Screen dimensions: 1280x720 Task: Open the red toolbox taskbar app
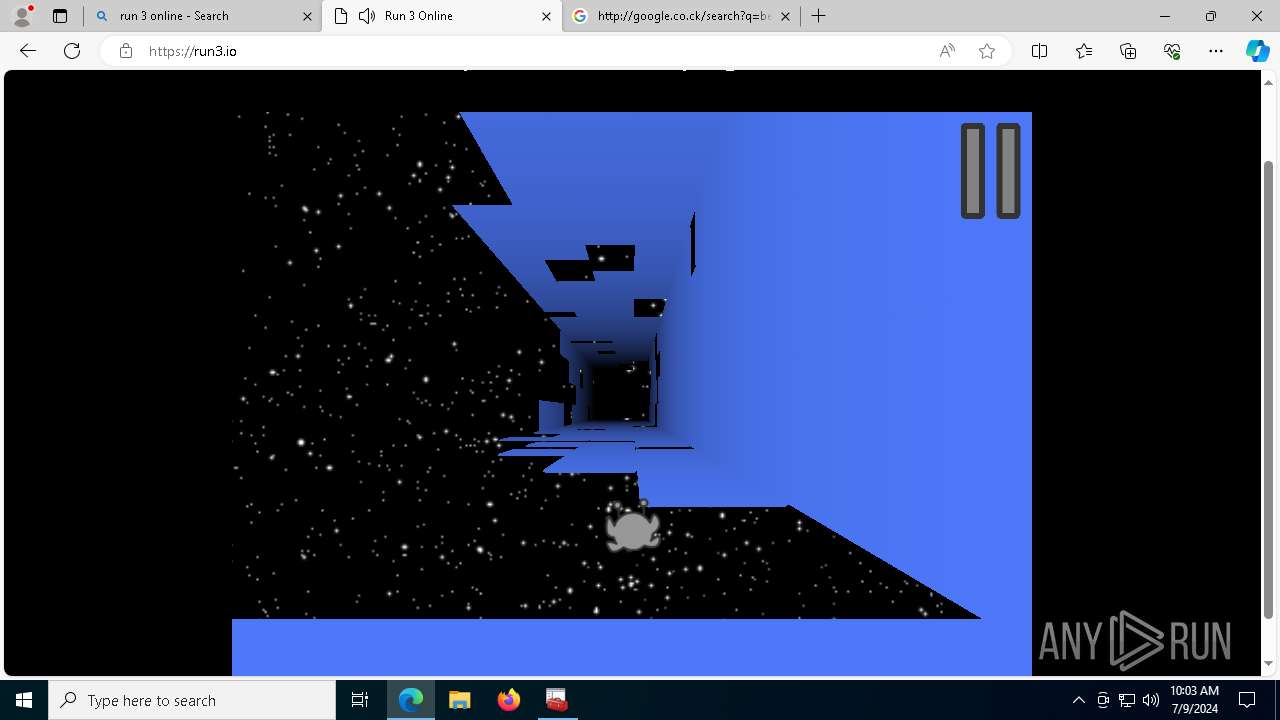coord(557,700)
